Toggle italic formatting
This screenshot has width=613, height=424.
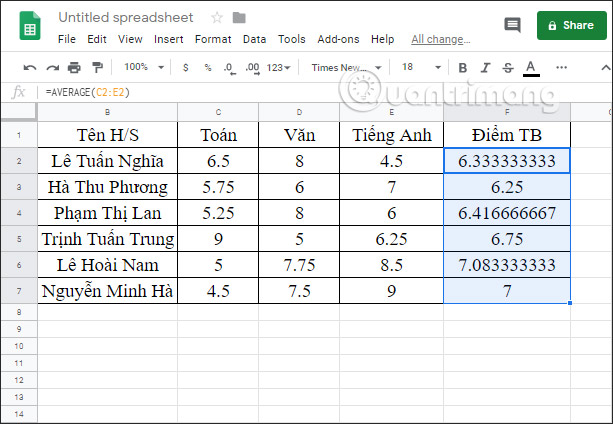[x=485, y=68]
